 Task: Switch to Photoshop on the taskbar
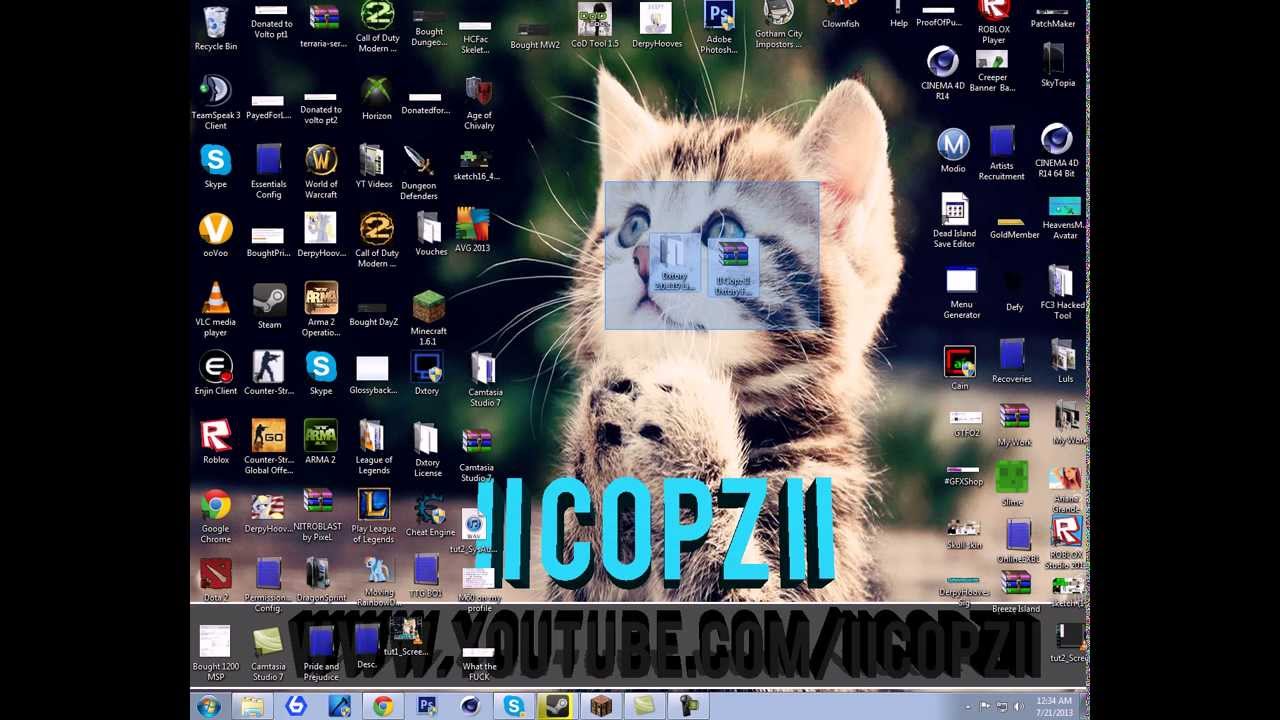coord(427,706)
